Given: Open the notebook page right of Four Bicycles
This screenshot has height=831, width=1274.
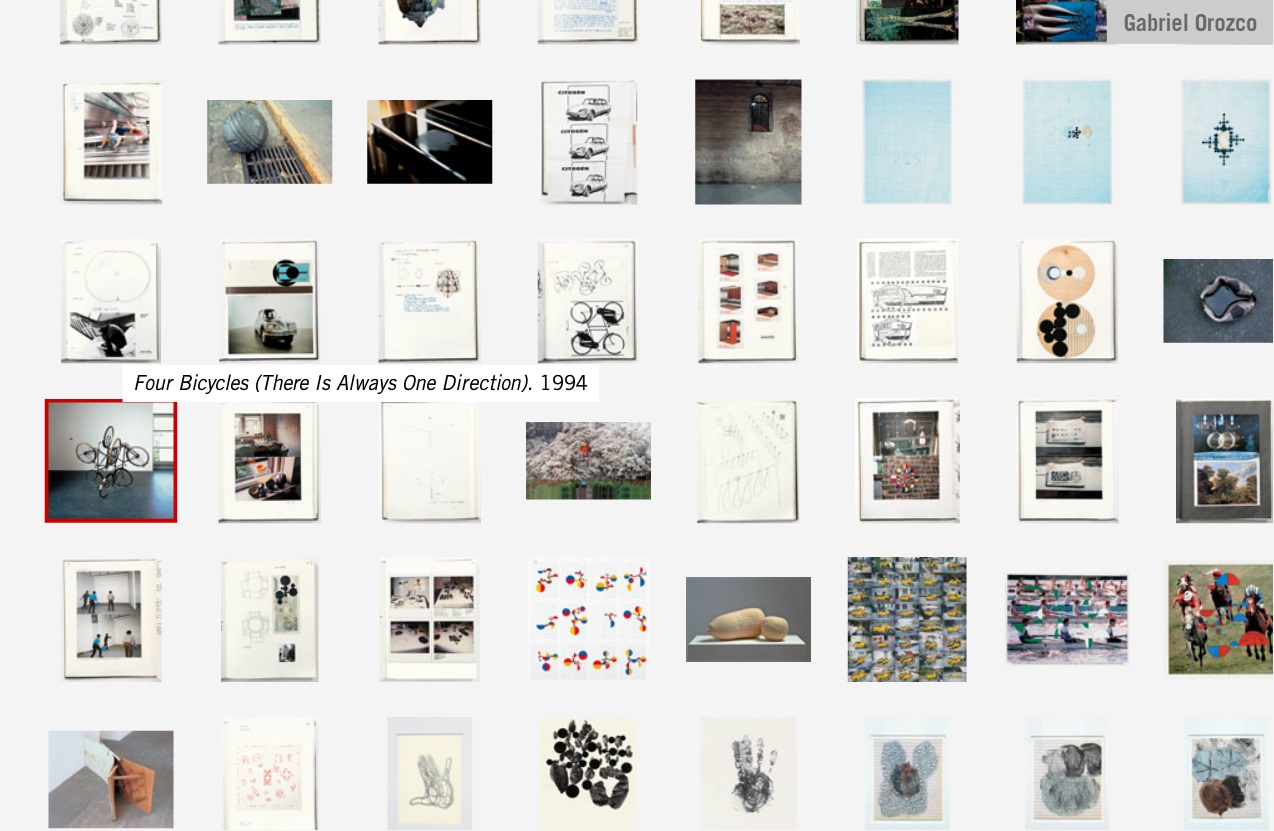Looking at the screenshot, I should click(x=269, y=461).
